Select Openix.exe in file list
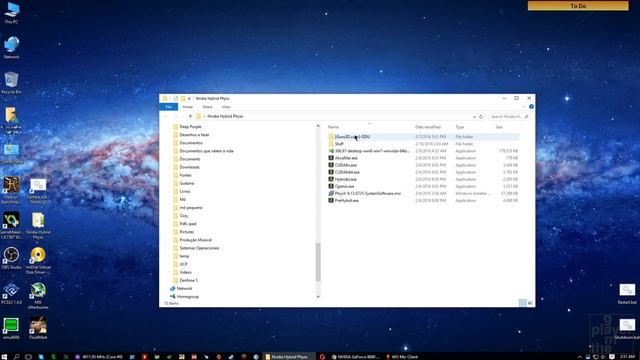The height and width of the screenshot is (360, 640). pyautogui.click(x=344, y=186)
